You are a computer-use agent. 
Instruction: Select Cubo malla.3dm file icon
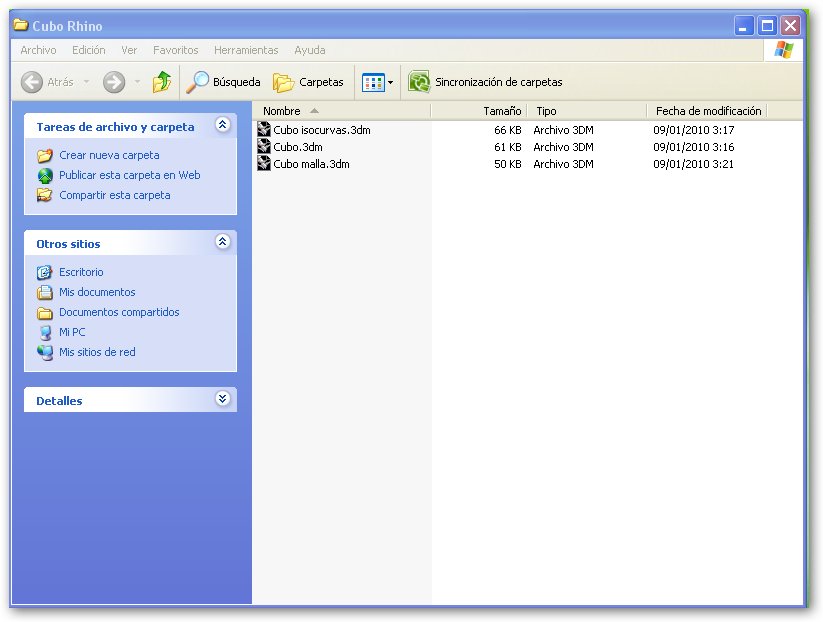264,163
